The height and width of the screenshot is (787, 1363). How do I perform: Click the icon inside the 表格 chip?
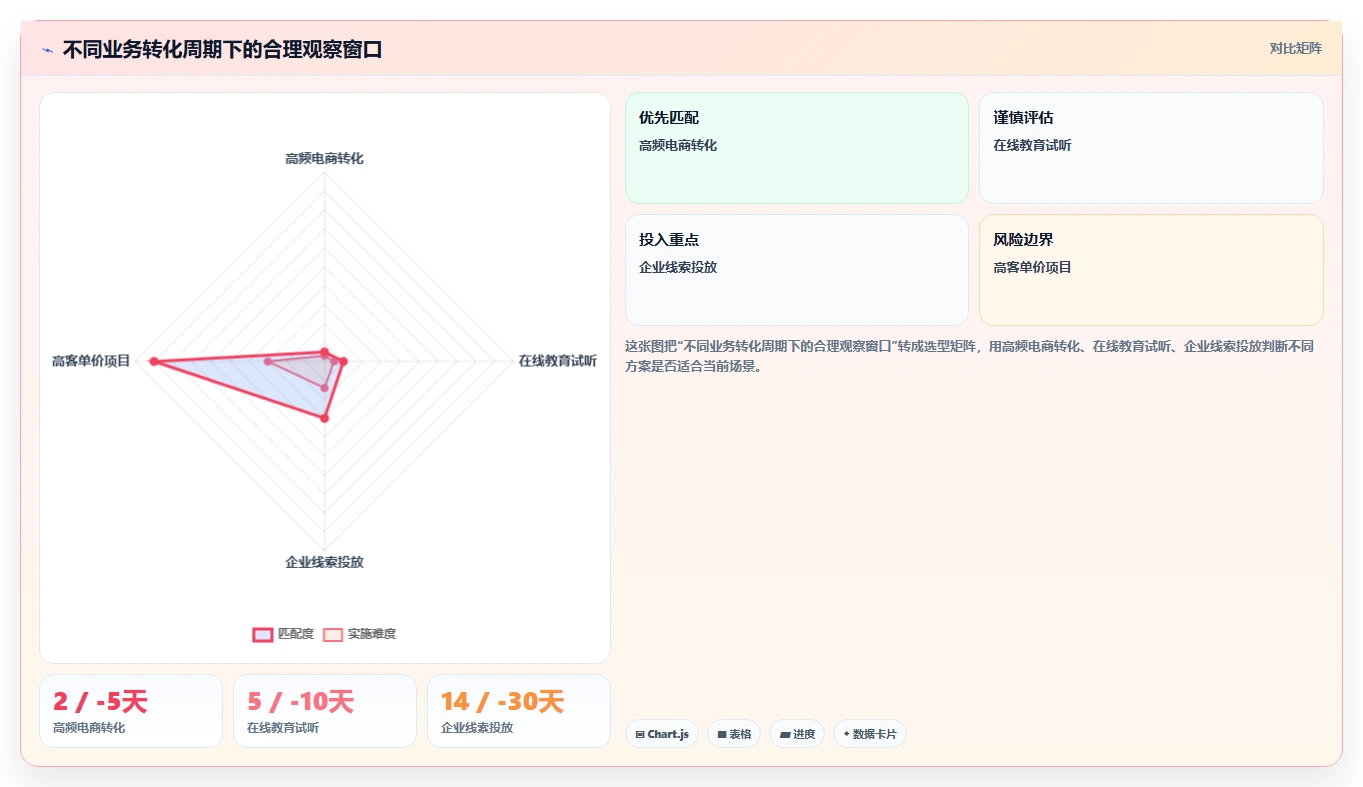point(722,734)
